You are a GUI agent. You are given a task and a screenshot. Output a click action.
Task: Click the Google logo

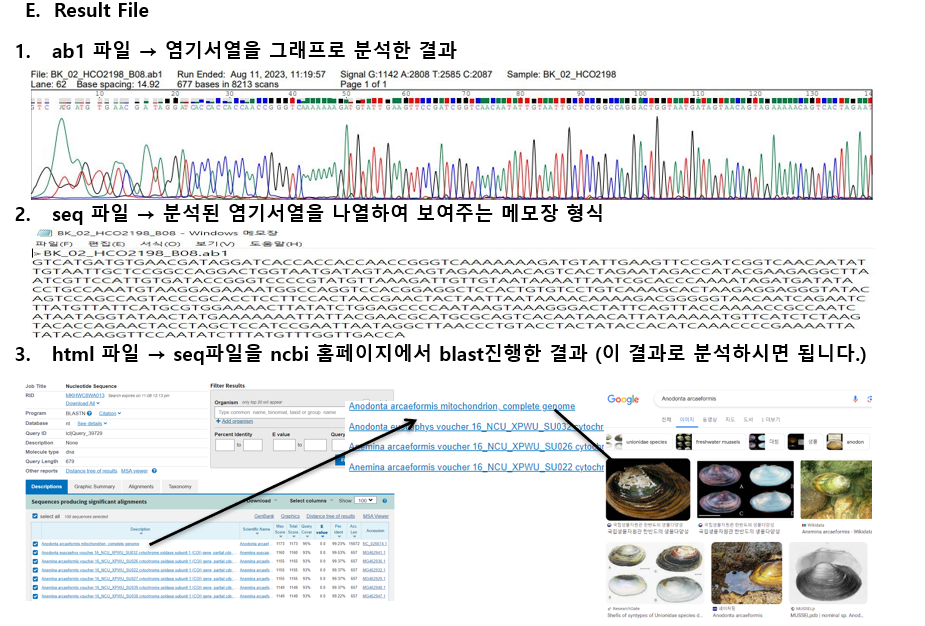pyautogui.click(x=622, y=400)
